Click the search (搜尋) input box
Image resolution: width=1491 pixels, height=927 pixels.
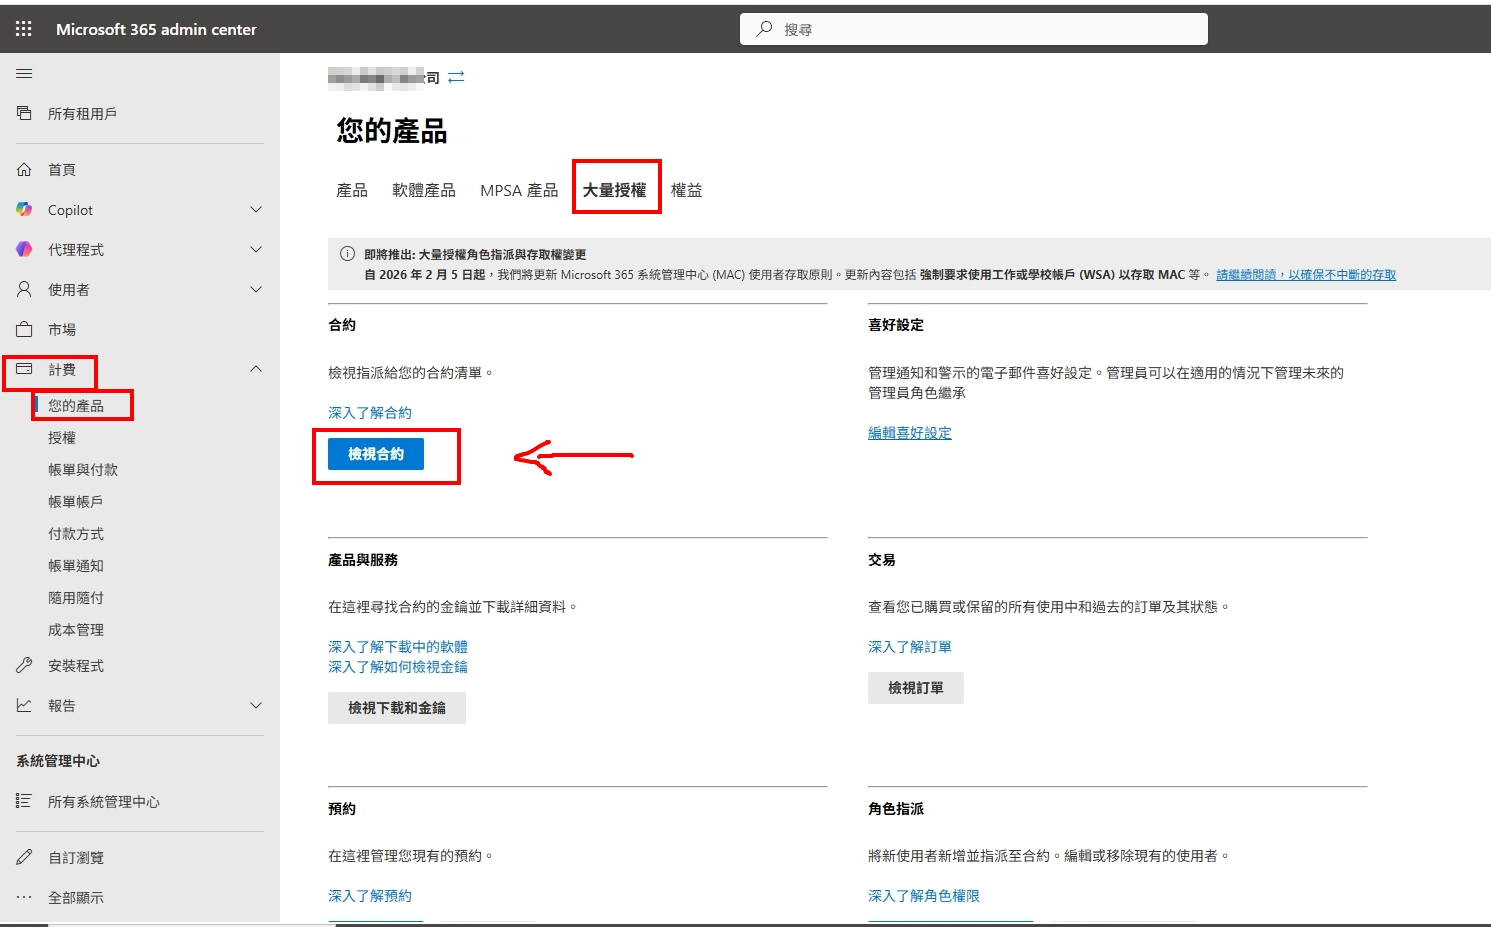973,29
